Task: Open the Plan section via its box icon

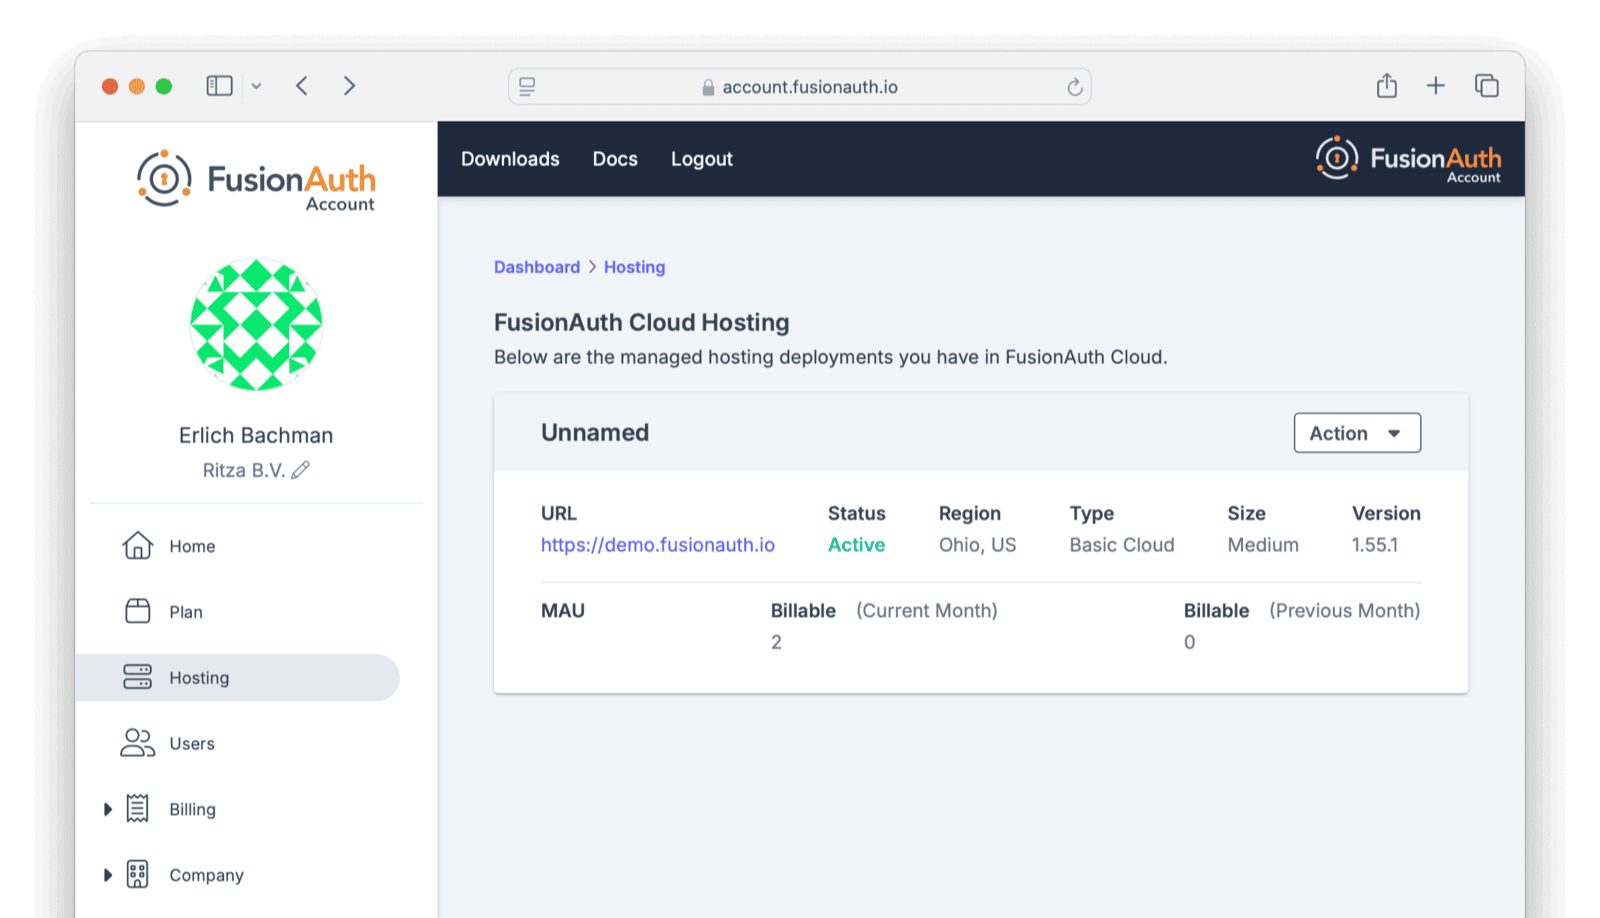Action: [x=137, y=611]
